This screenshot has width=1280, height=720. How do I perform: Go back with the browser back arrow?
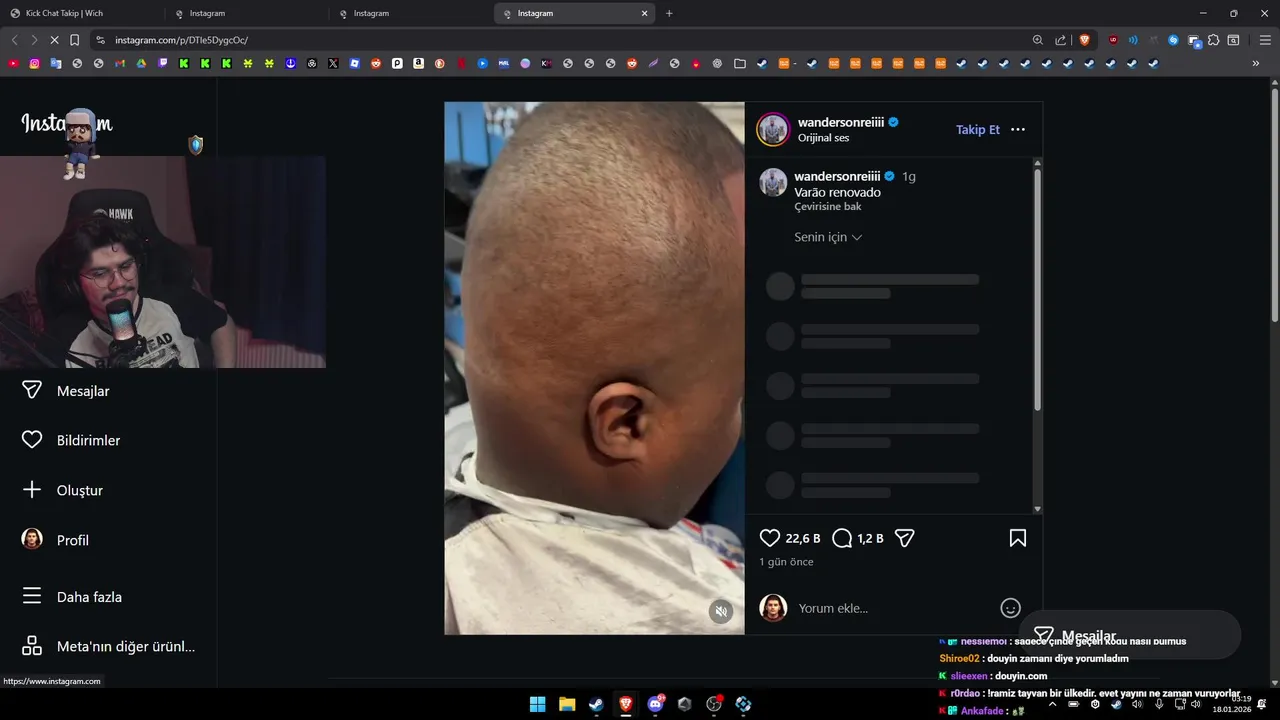click(14, 40)
